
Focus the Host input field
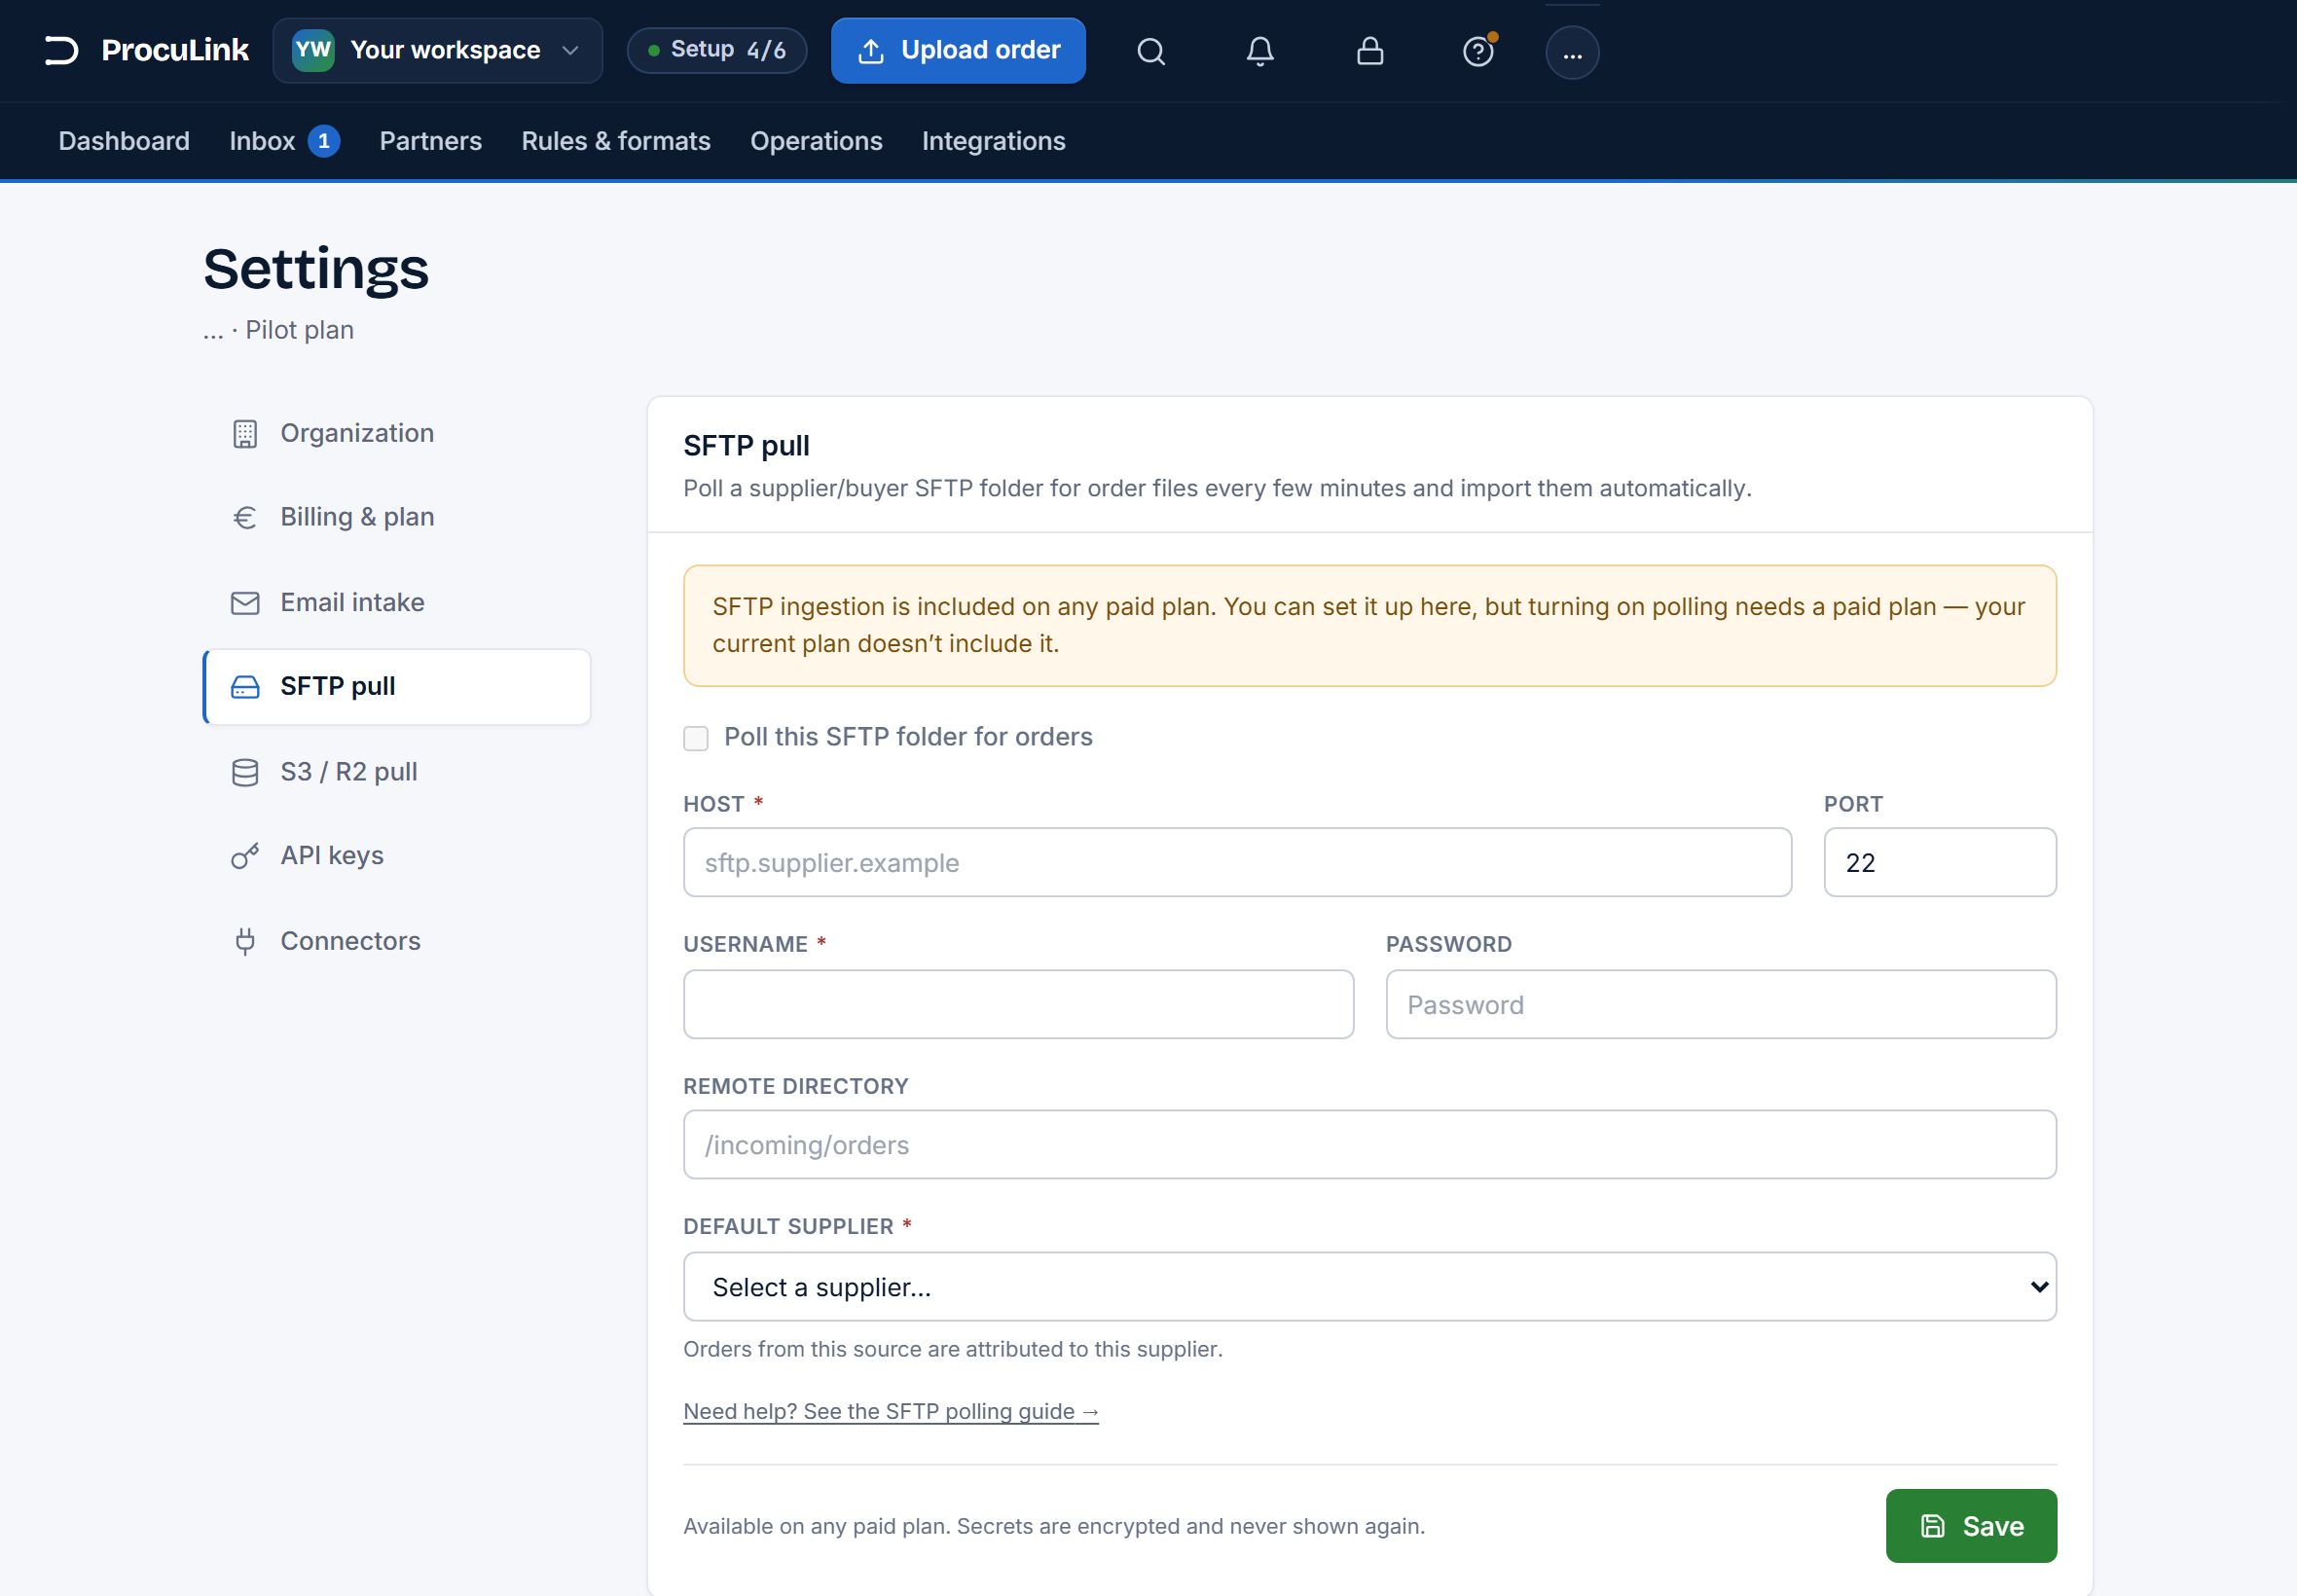click(x=1237, y=862)
